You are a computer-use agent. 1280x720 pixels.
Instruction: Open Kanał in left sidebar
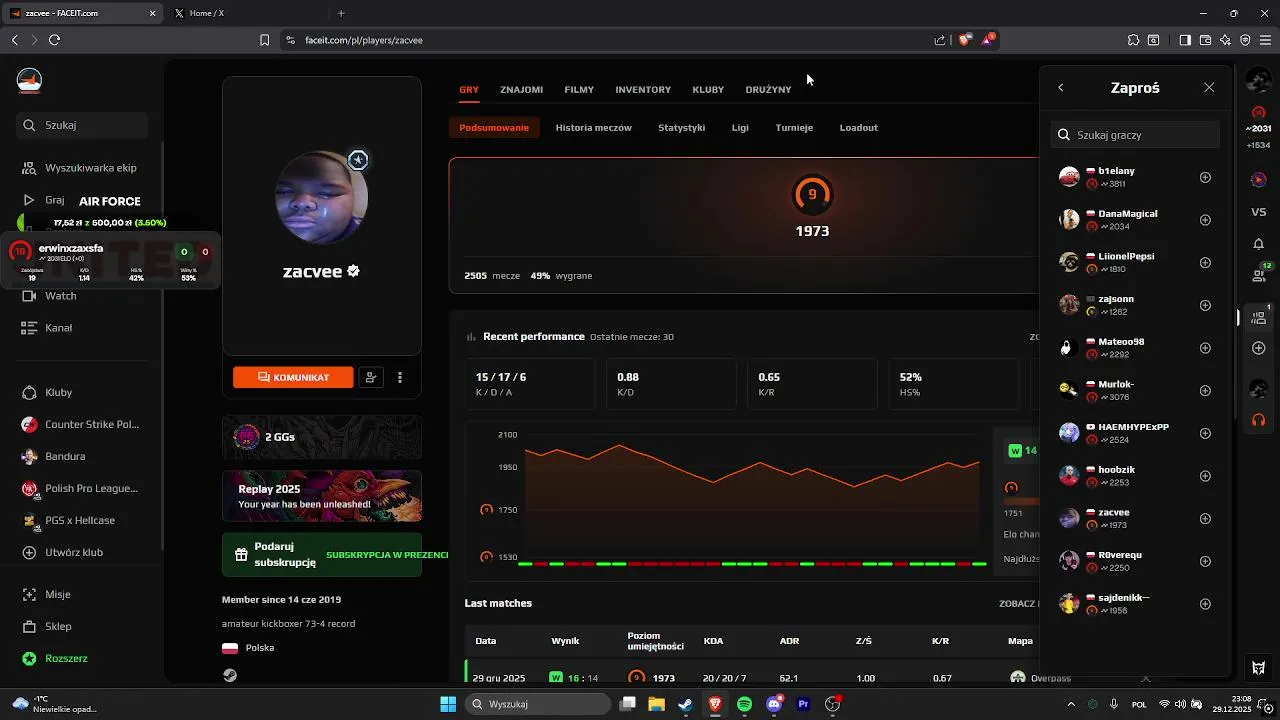(47, 328)
